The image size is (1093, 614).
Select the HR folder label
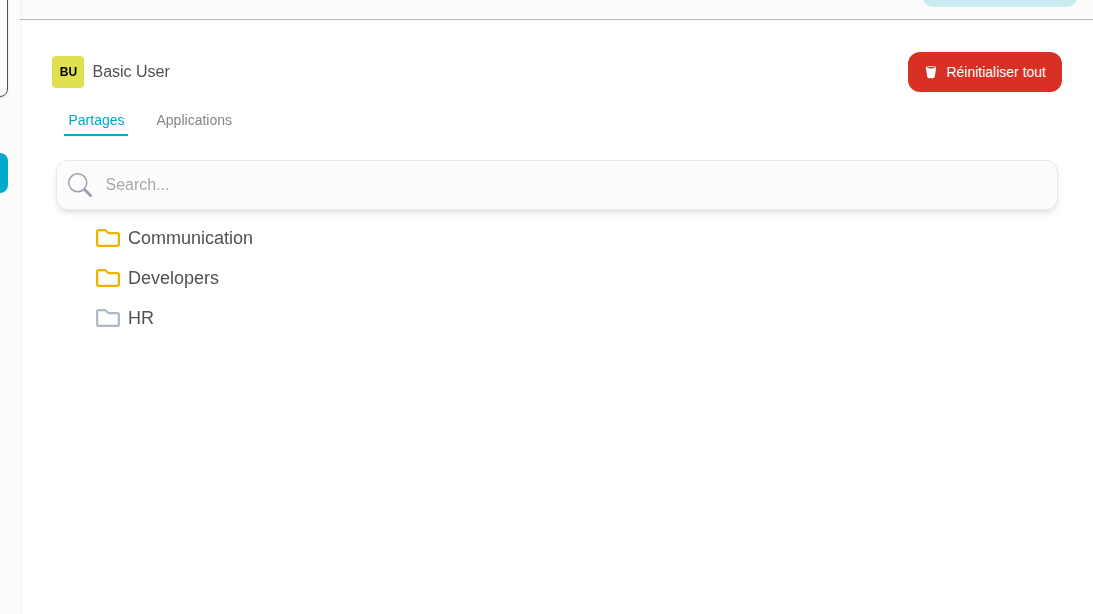tap(141, 318)
